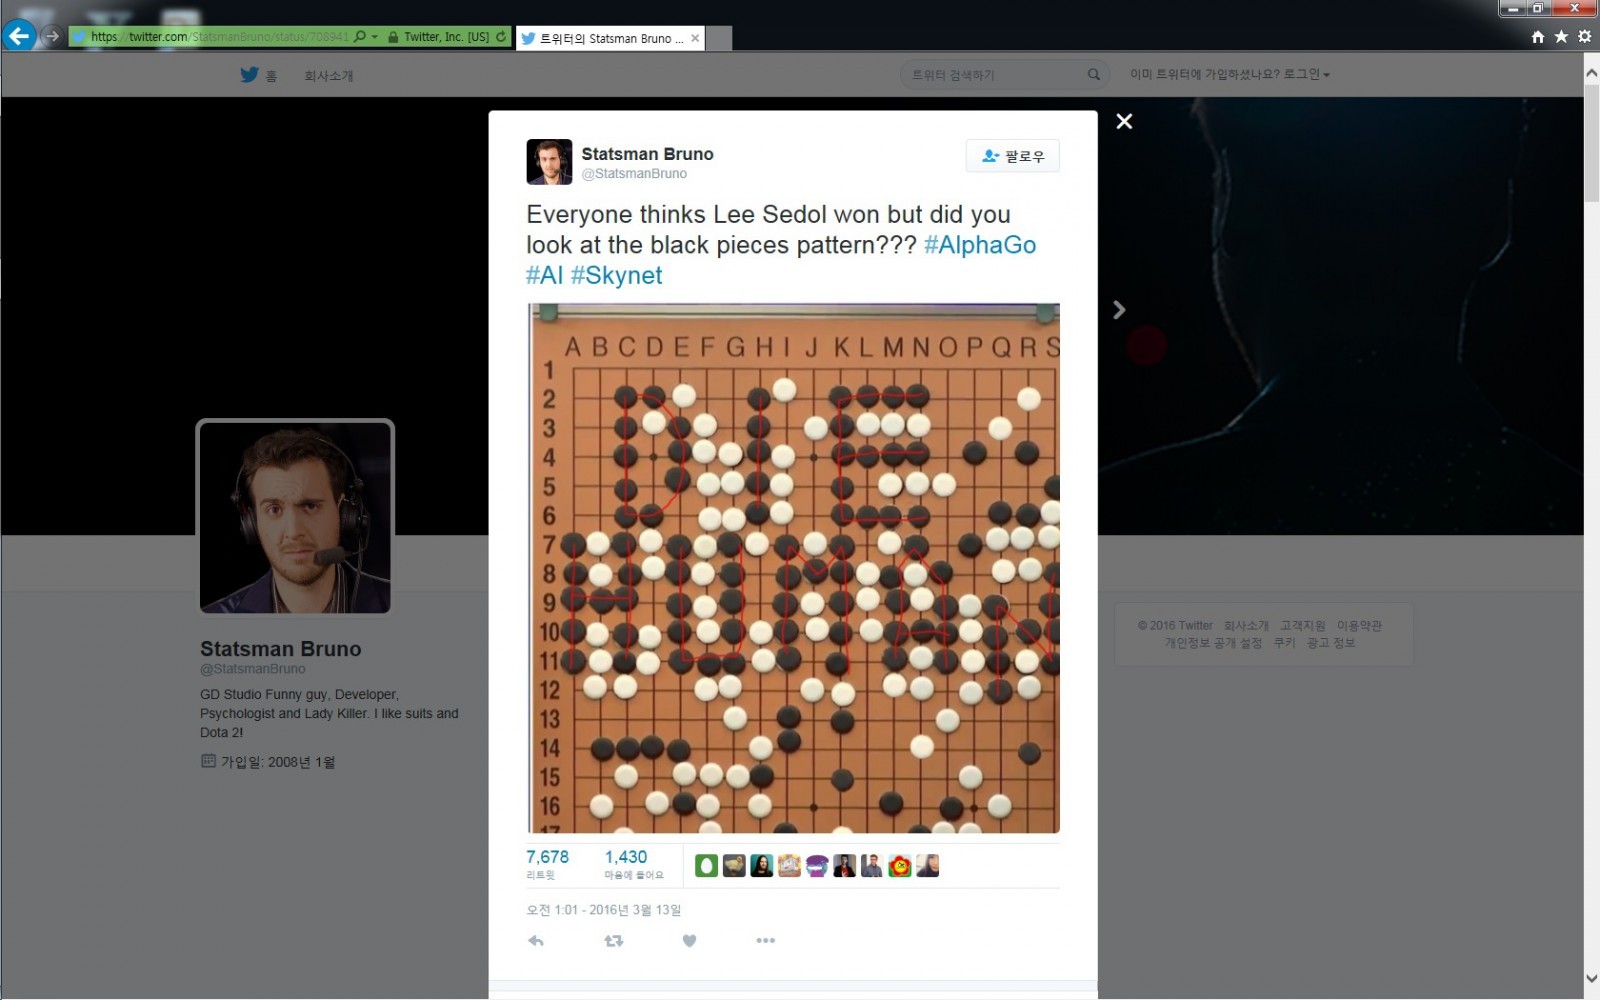Click the browser home icon
This screenshot has height=1000, width=1600.
pos(1538,37)
